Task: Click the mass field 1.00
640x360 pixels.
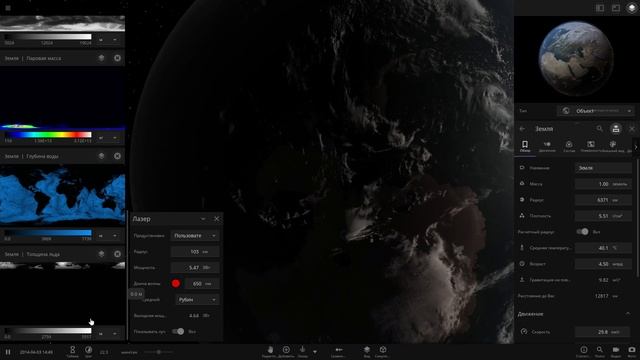Action: 603,184
